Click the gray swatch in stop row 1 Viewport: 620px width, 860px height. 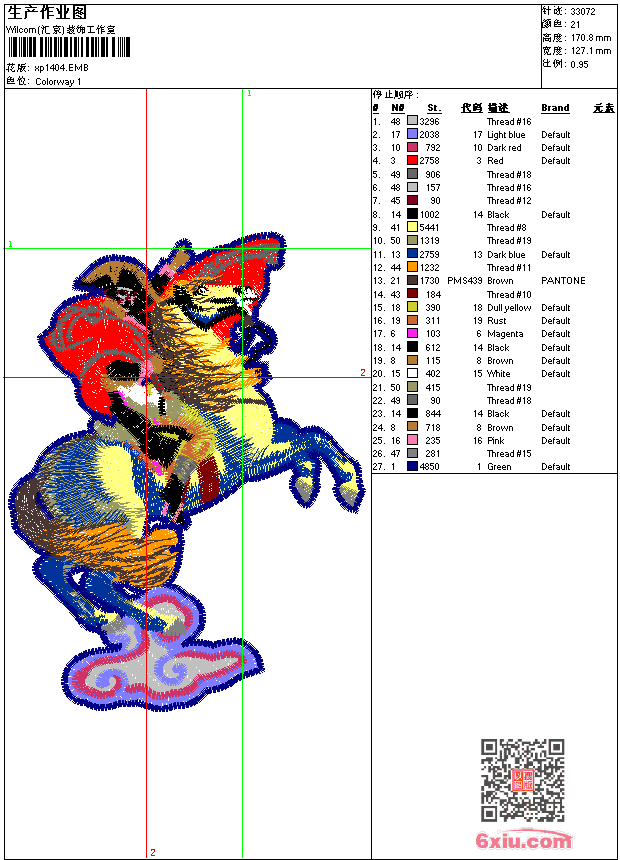(x=412, y=121)
